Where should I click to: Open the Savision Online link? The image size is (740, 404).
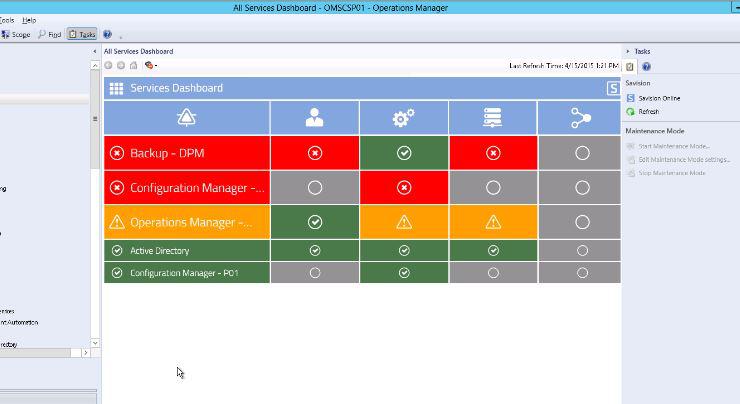pos(659,98)
